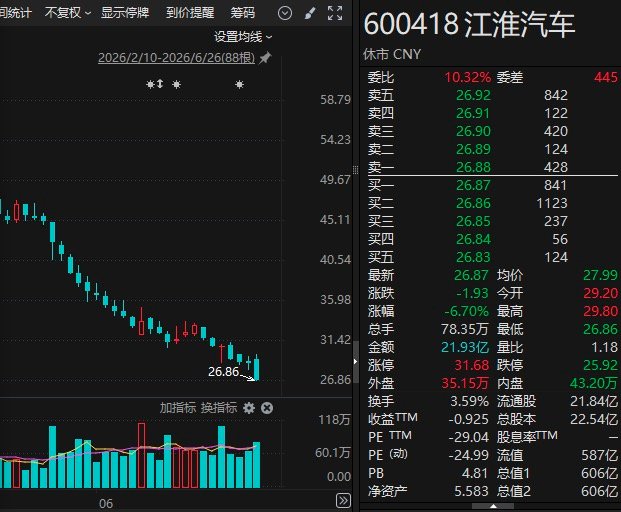Select 卖五 price 26.92
621x512 pixels.
(x=473, y=95)
